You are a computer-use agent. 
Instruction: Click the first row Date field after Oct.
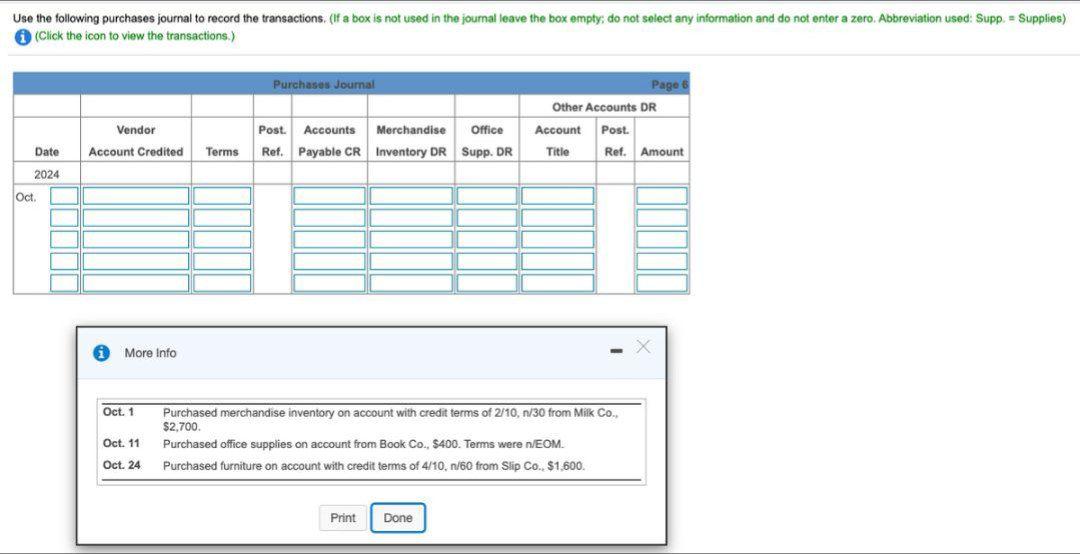pos(64,196)
